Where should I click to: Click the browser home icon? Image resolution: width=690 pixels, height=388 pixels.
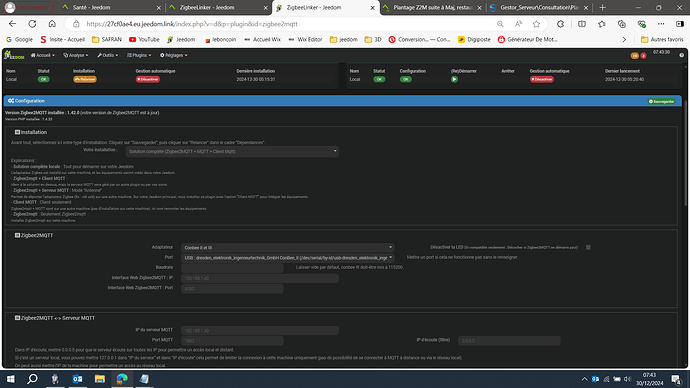[52, 24]
